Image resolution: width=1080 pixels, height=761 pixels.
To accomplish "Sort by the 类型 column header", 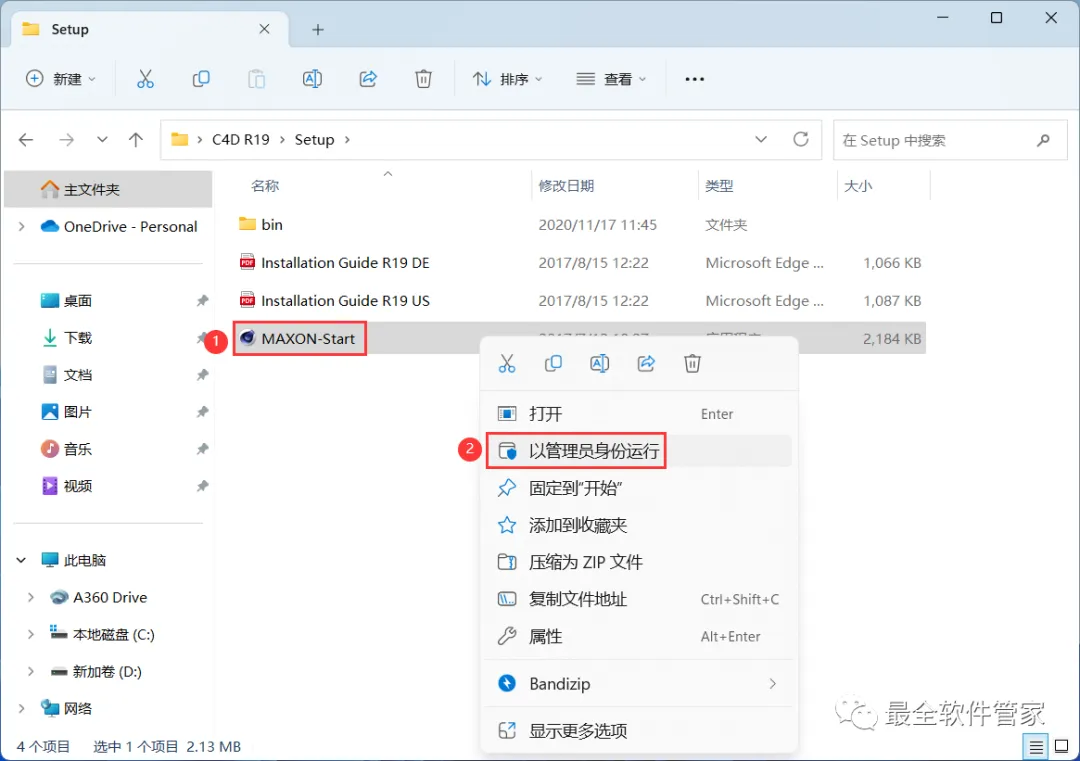I will point(719,186).
